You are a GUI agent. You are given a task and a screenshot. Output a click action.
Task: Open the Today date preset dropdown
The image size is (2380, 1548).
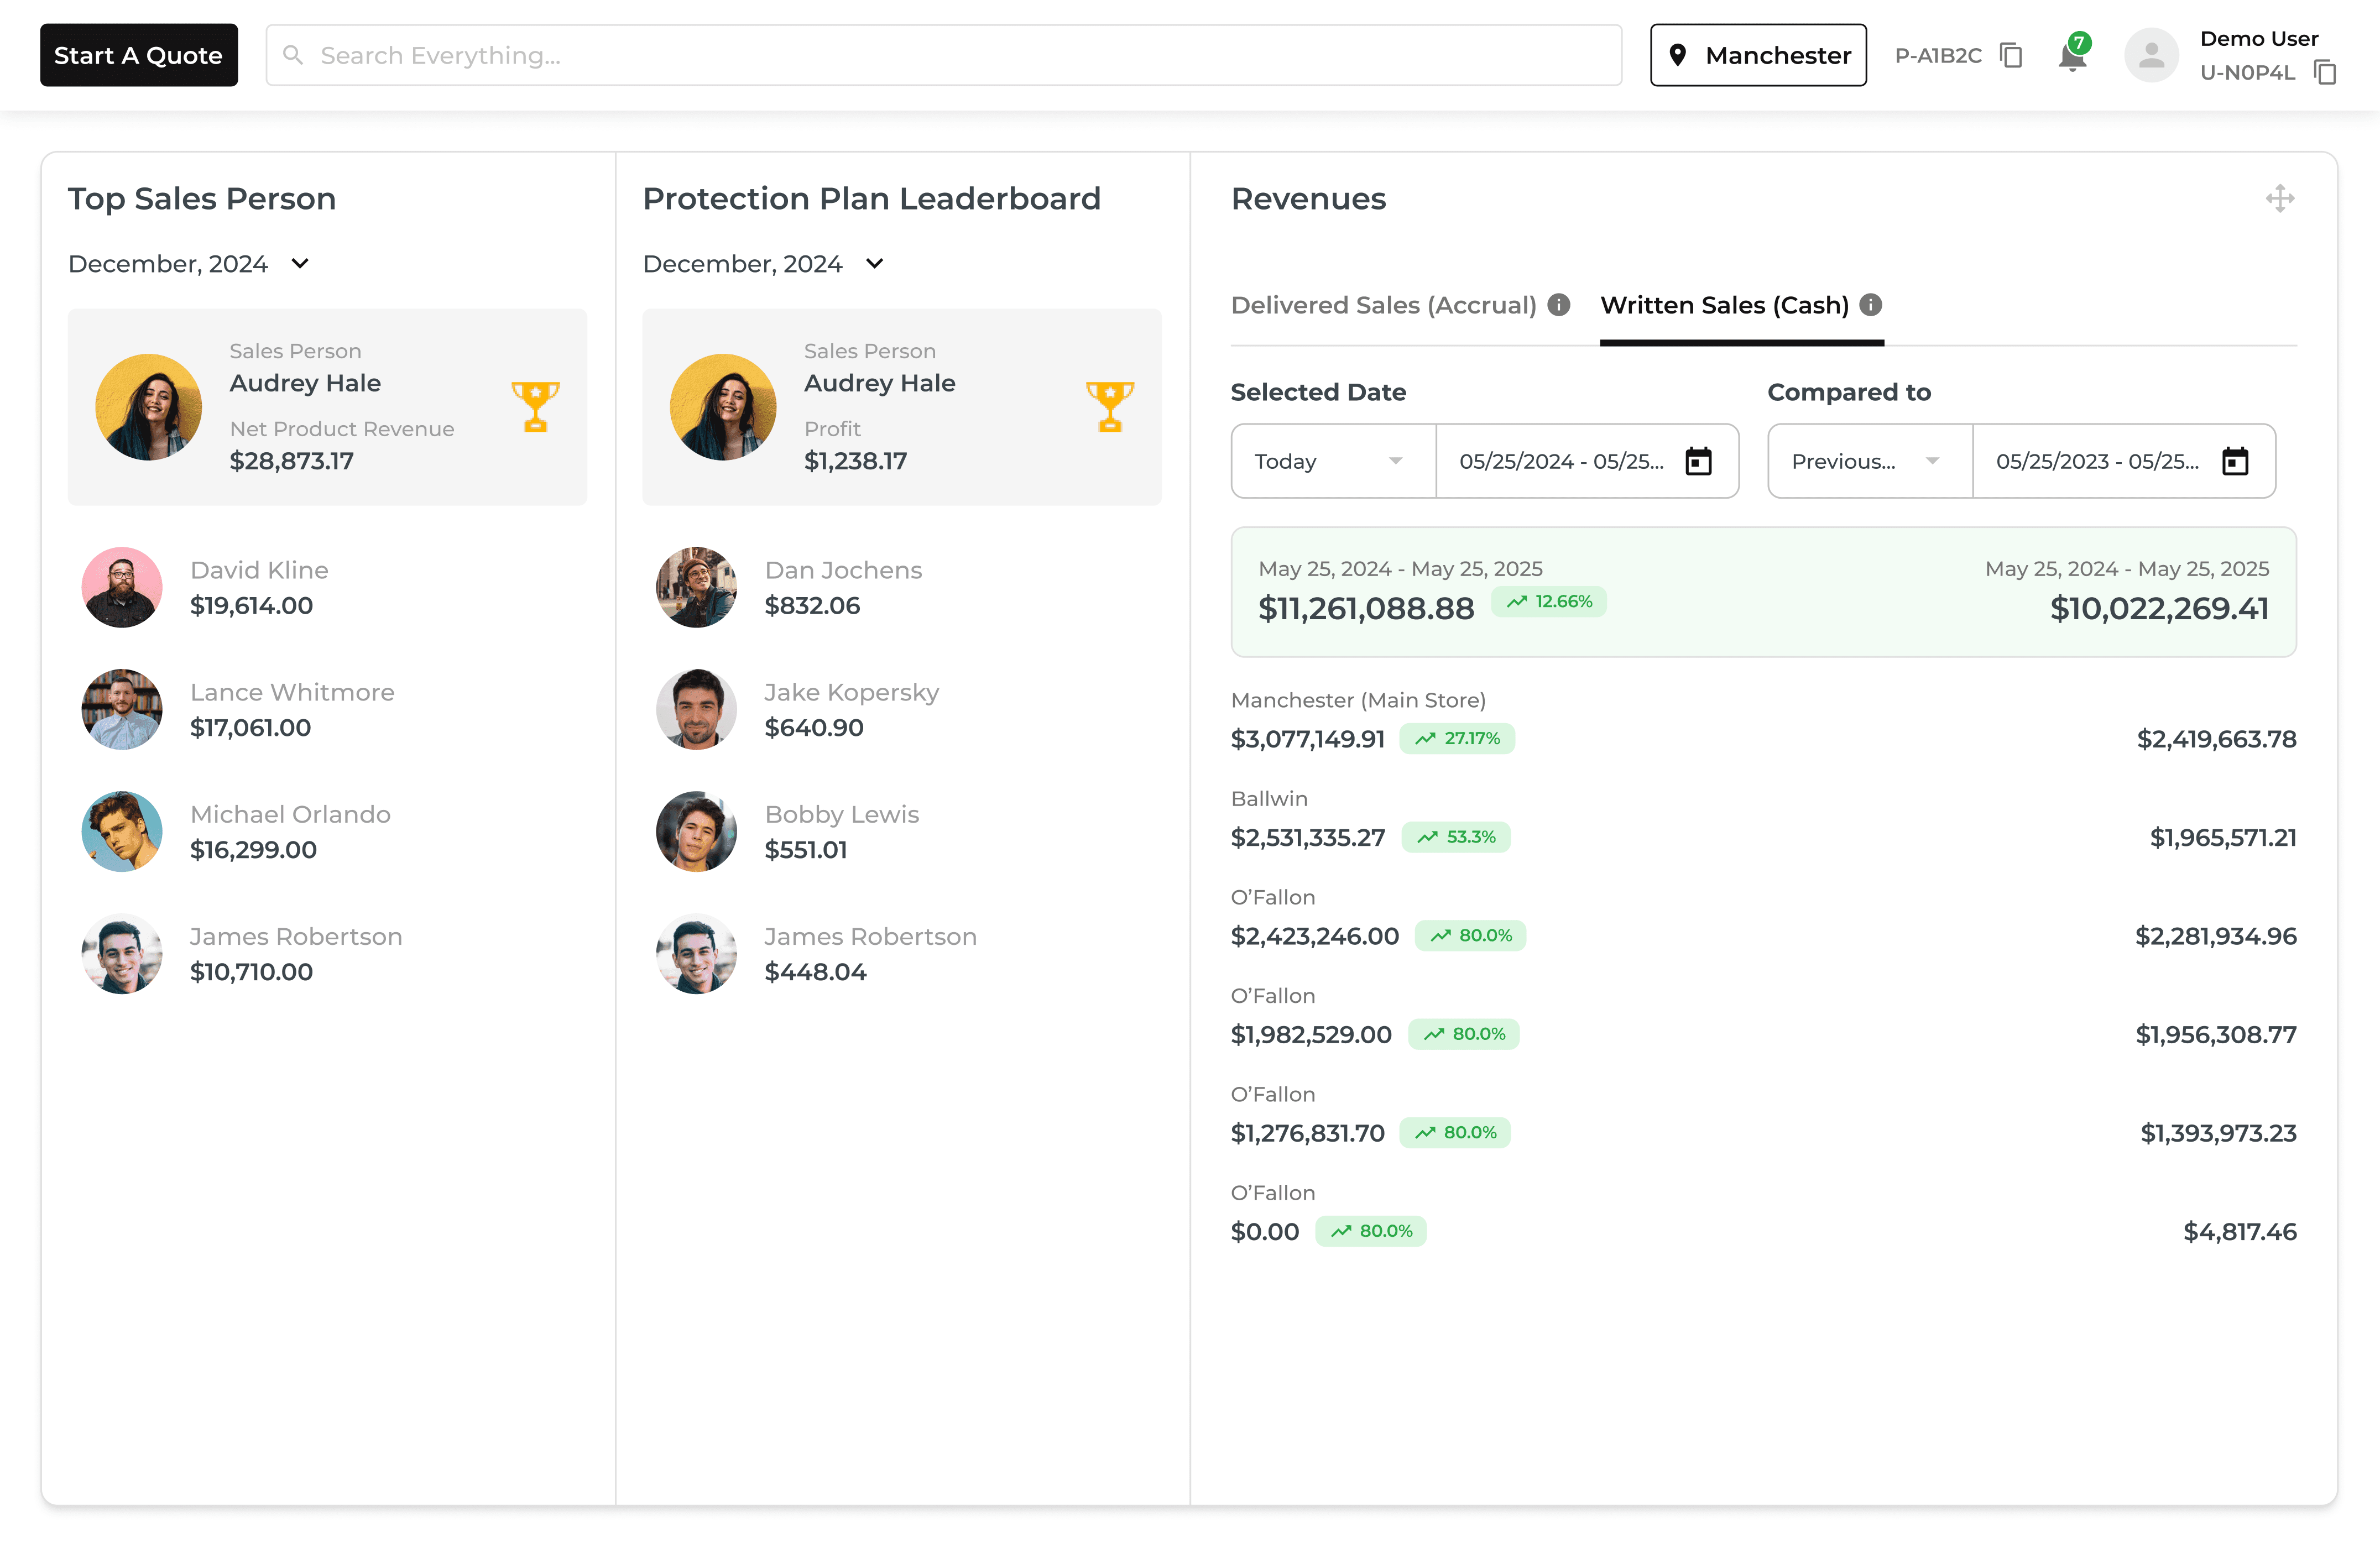(1332, 461)
